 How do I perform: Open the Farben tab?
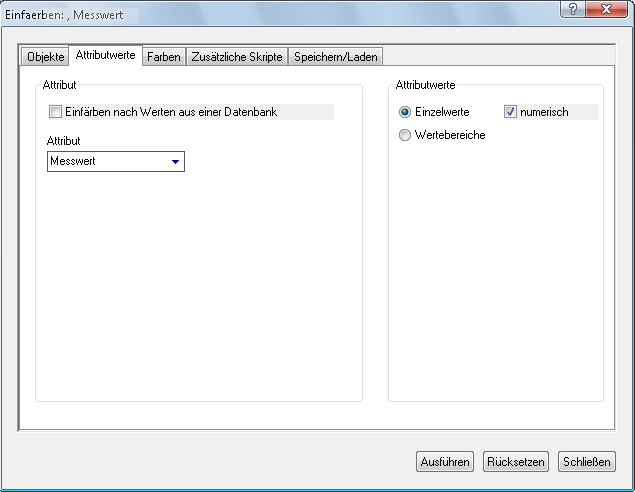tap(164, 57)
